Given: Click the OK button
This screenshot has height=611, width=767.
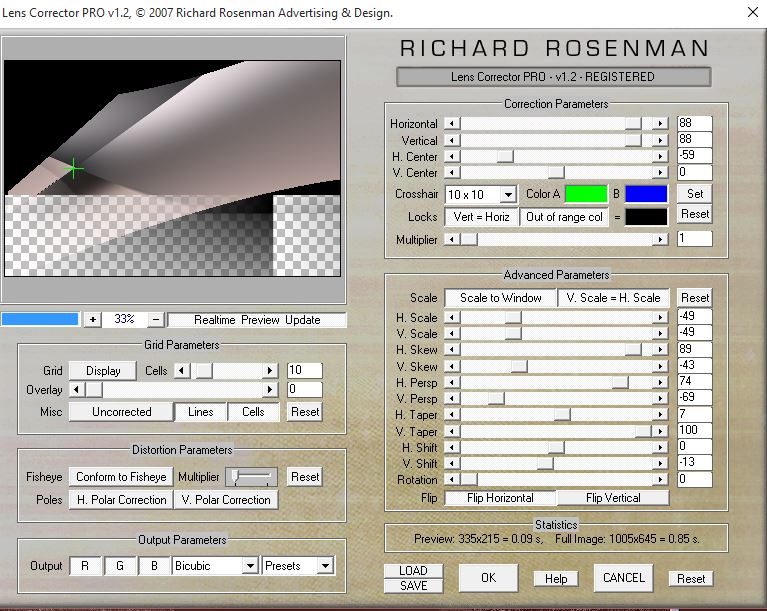Looking at the screenshot, I should 488,578.
